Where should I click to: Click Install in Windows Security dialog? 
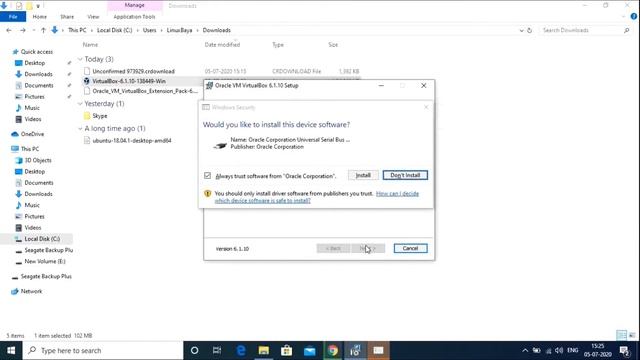[x=363, y=175]
